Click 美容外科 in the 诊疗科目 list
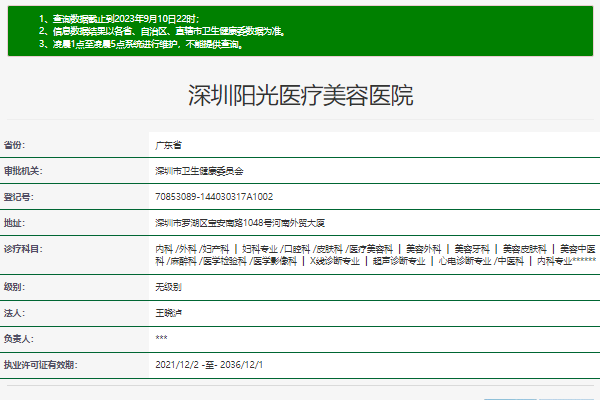 (424, 249)
